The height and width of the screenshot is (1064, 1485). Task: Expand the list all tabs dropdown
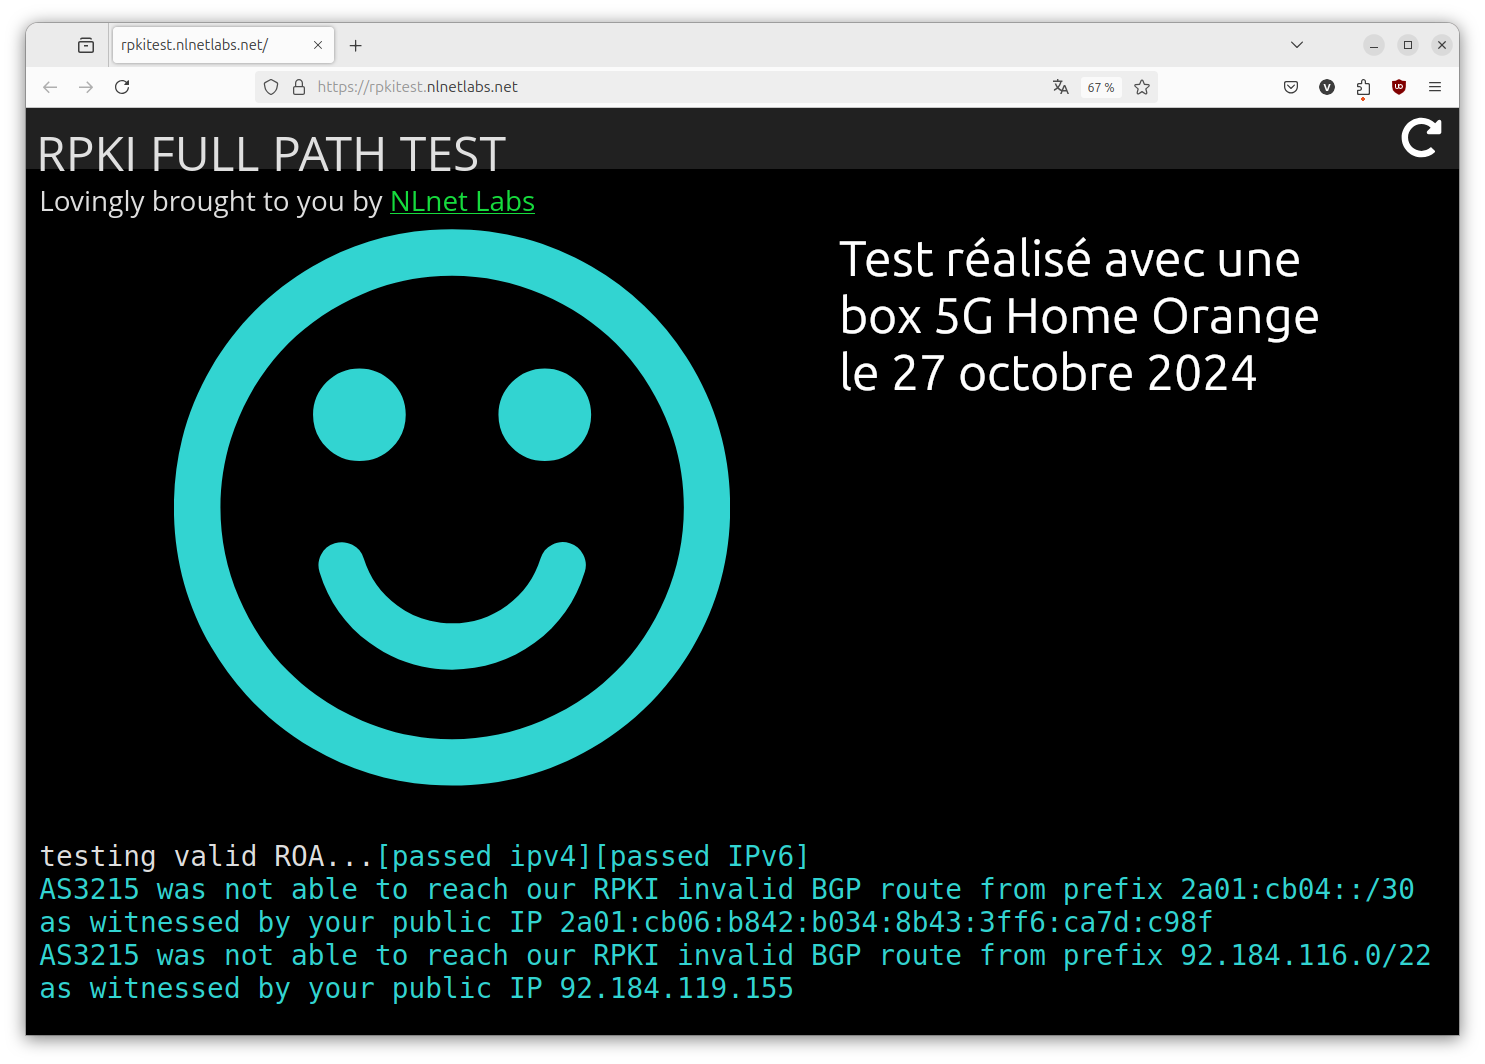coord(1296,45)
